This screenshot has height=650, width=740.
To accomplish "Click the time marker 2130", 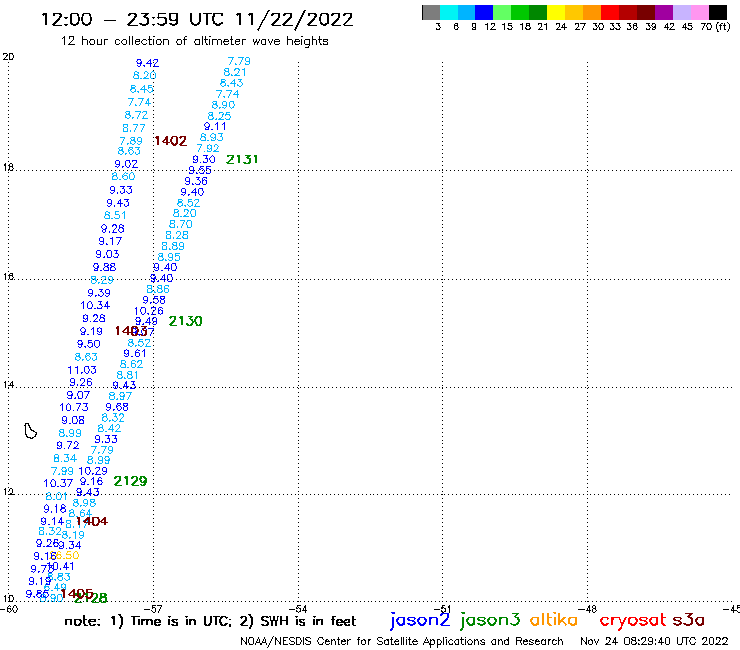I will (185, 321).
